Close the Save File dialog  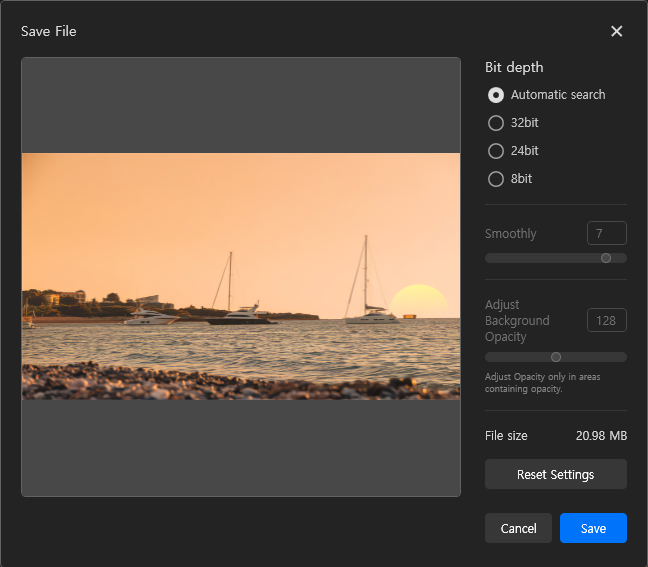pos(616,31)
